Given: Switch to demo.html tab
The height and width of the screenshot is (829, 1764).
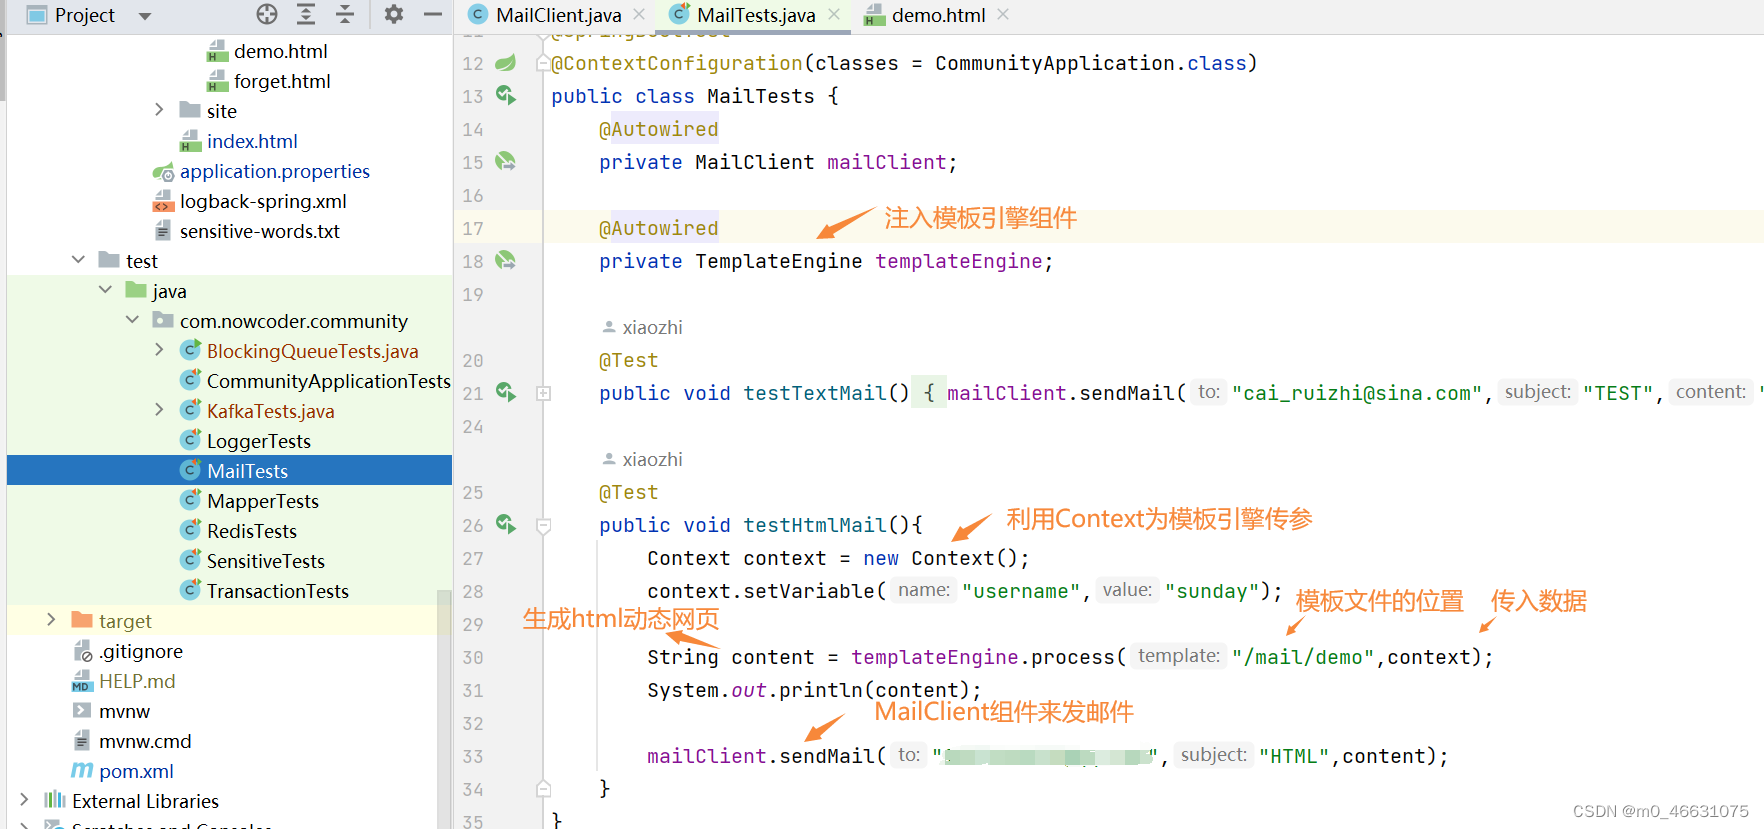Looking at the screenshot, I should 938,15.
